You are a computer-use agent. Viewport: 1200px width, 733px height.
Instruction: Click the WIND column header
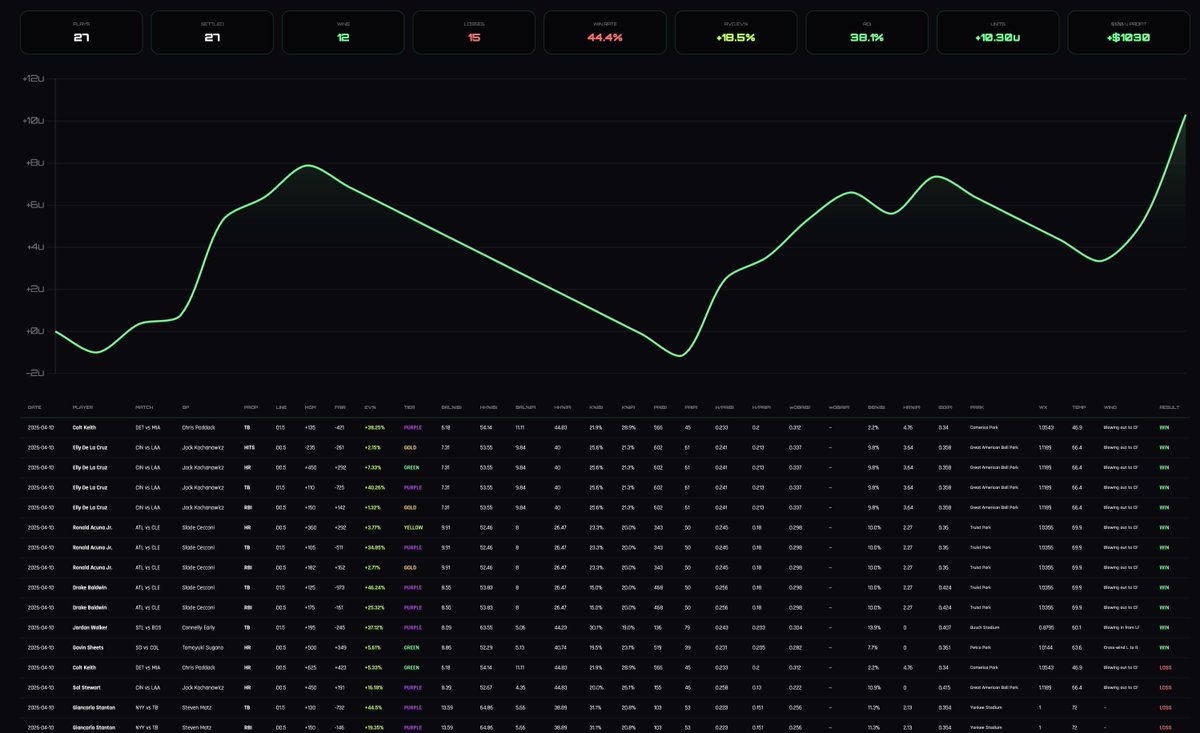pyautogui.click(x=1110, y=407)
